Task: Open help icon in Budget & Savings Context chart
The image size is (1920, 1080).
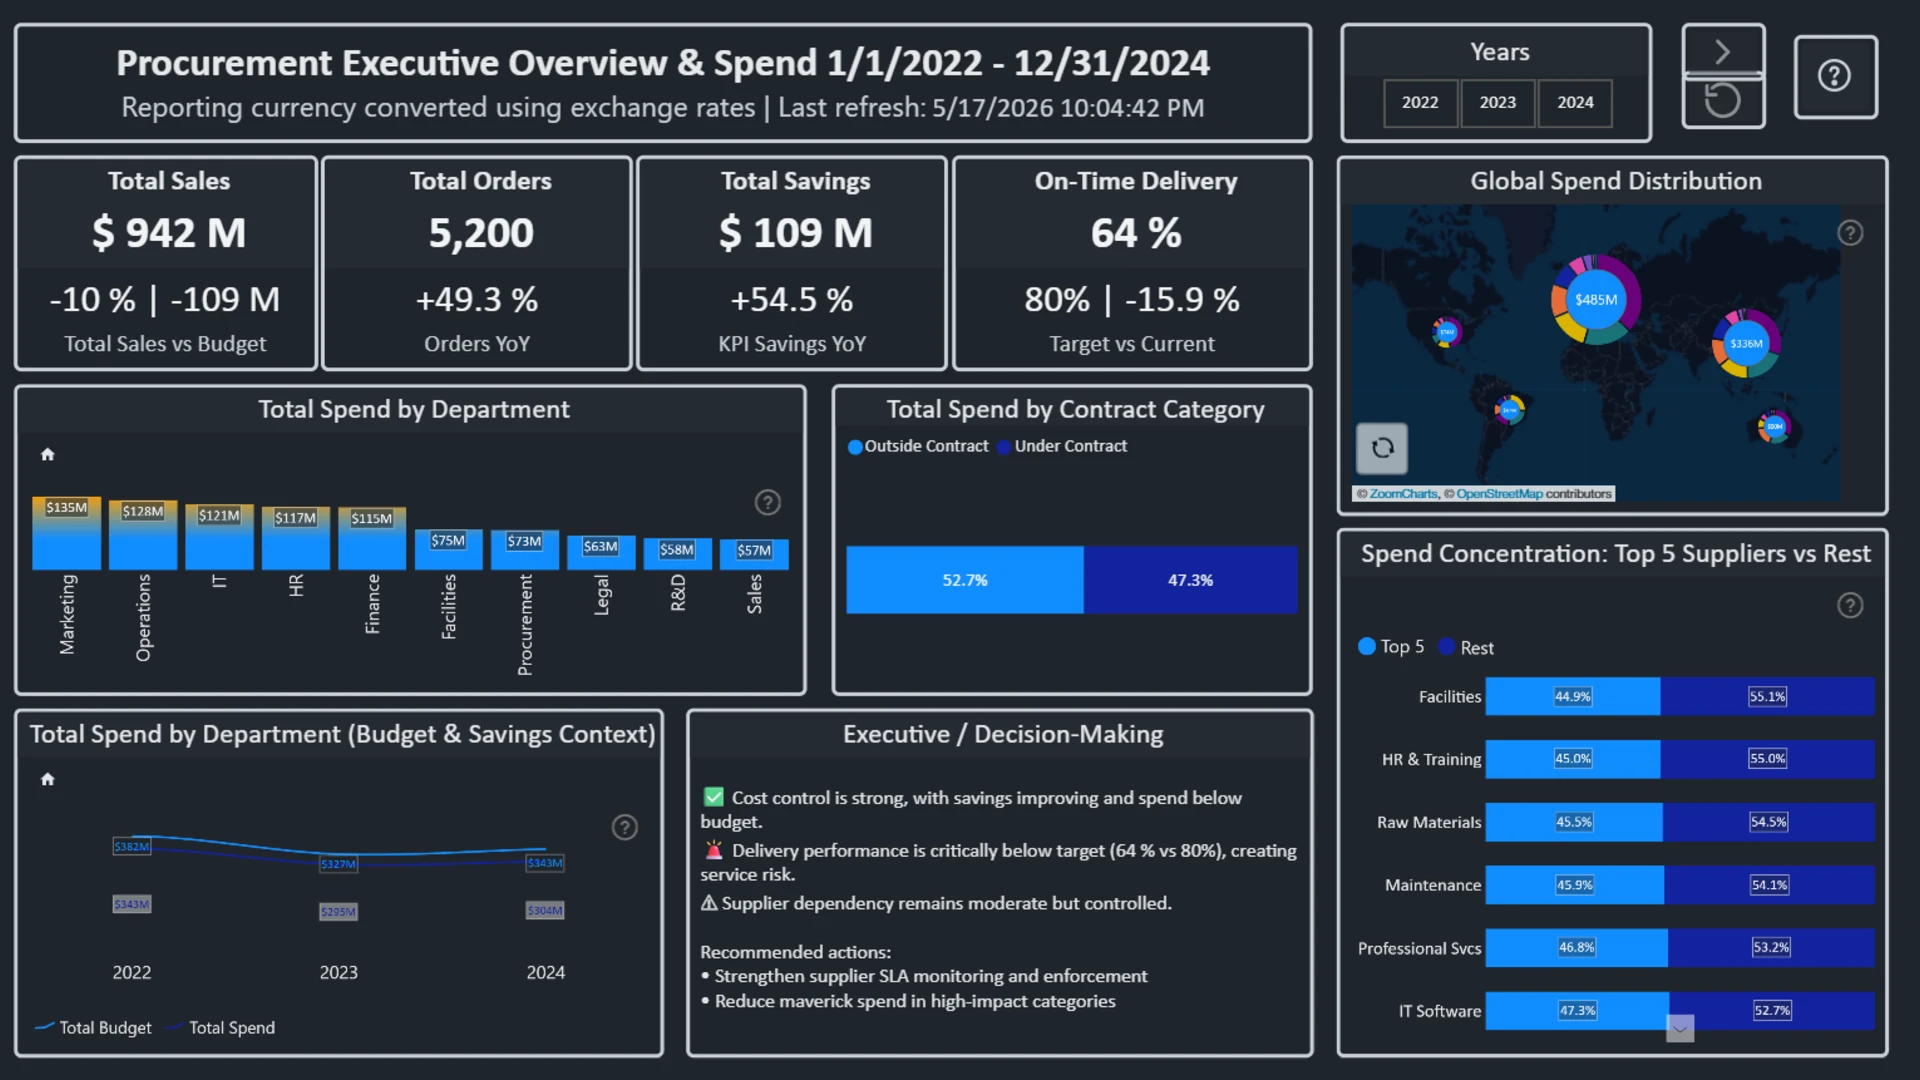Action: (x=624, y=827)
